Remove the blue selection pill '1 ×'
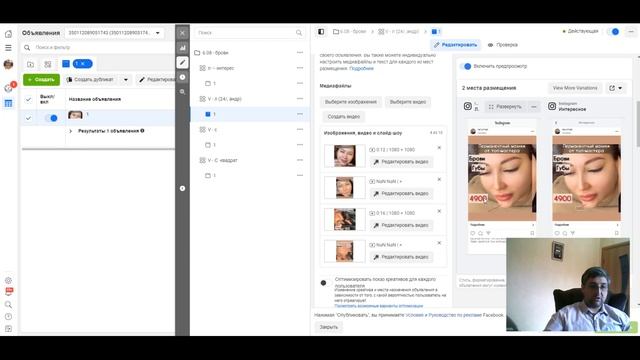 click(x=82, y=64)
